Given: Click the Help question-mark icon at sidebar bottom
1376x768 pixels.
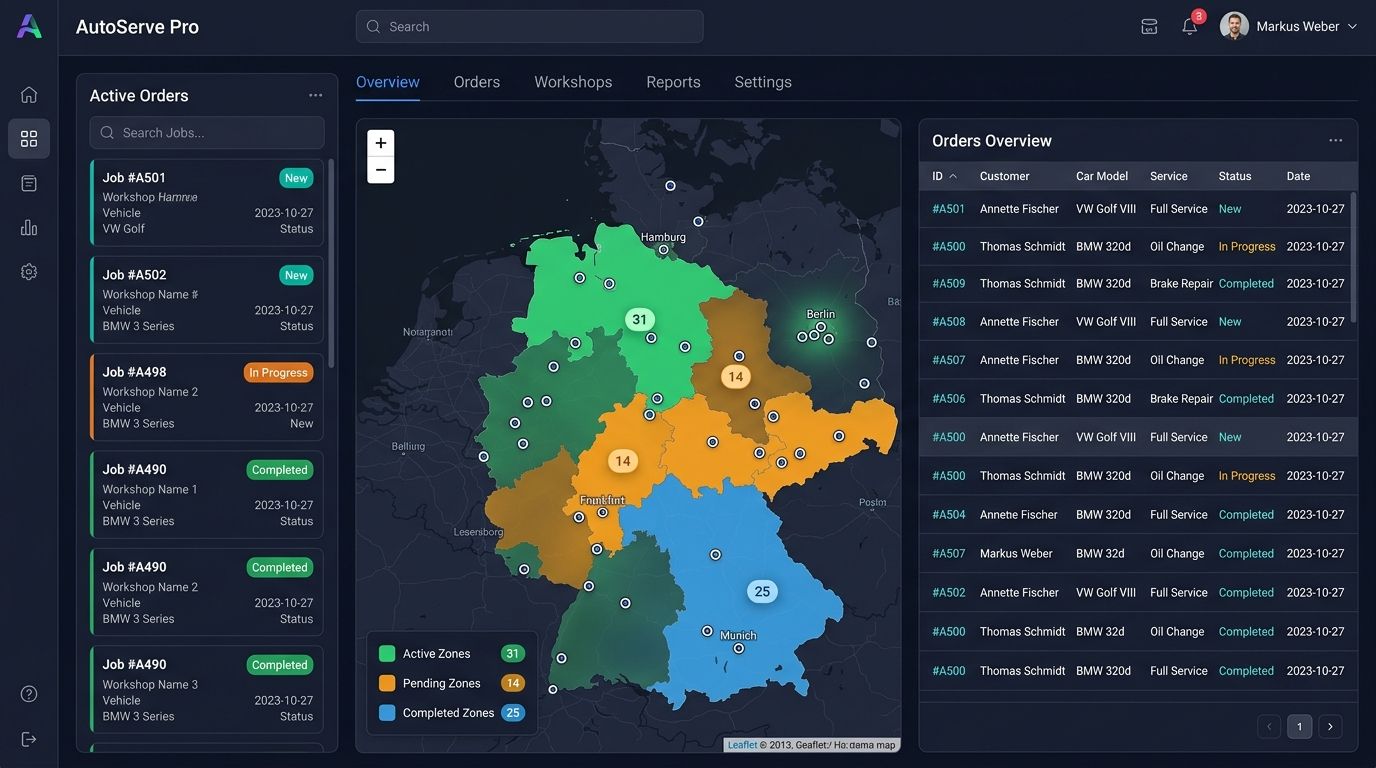Looking at the screenshot, I should pos(28,693).
